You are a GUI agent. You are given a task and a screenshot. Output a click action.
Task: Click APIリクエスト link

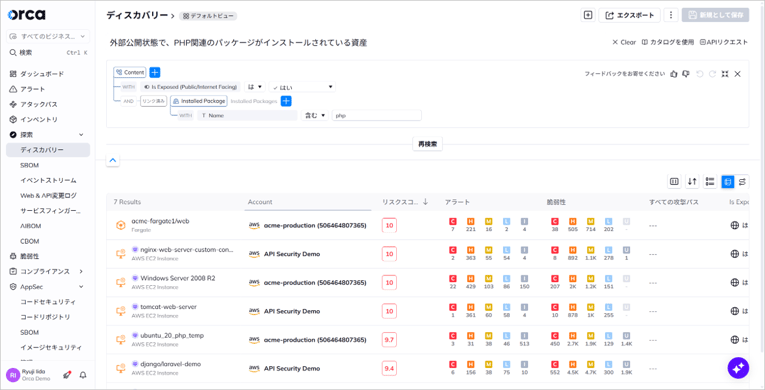(724, 42)
